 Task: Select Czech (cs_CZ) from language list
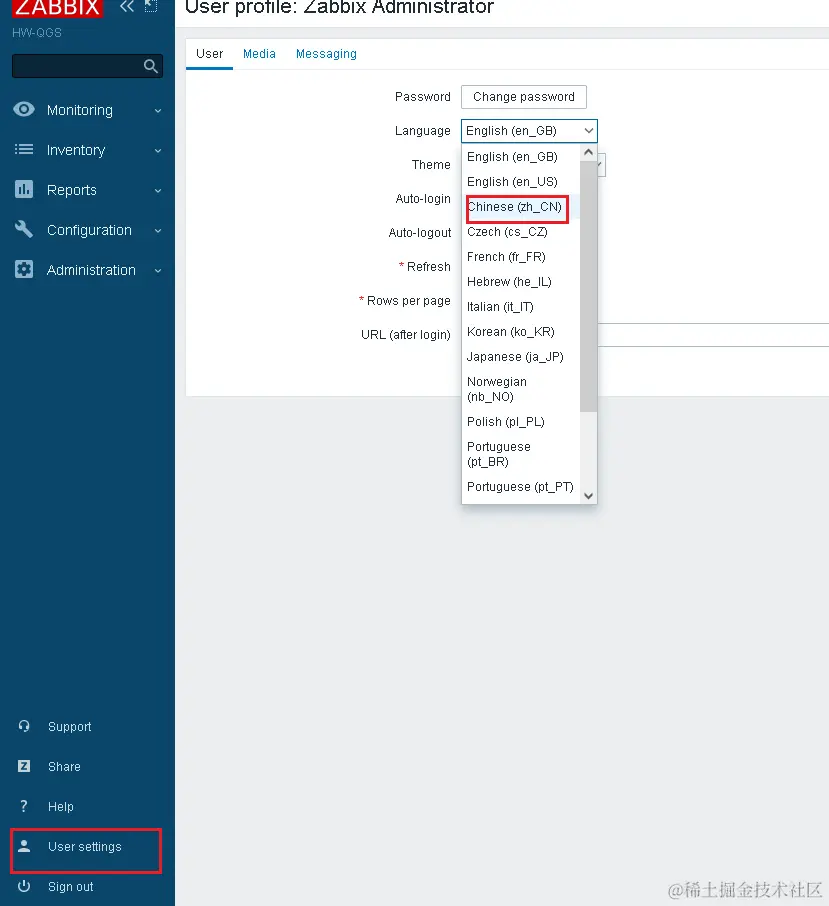click(520, 232)
